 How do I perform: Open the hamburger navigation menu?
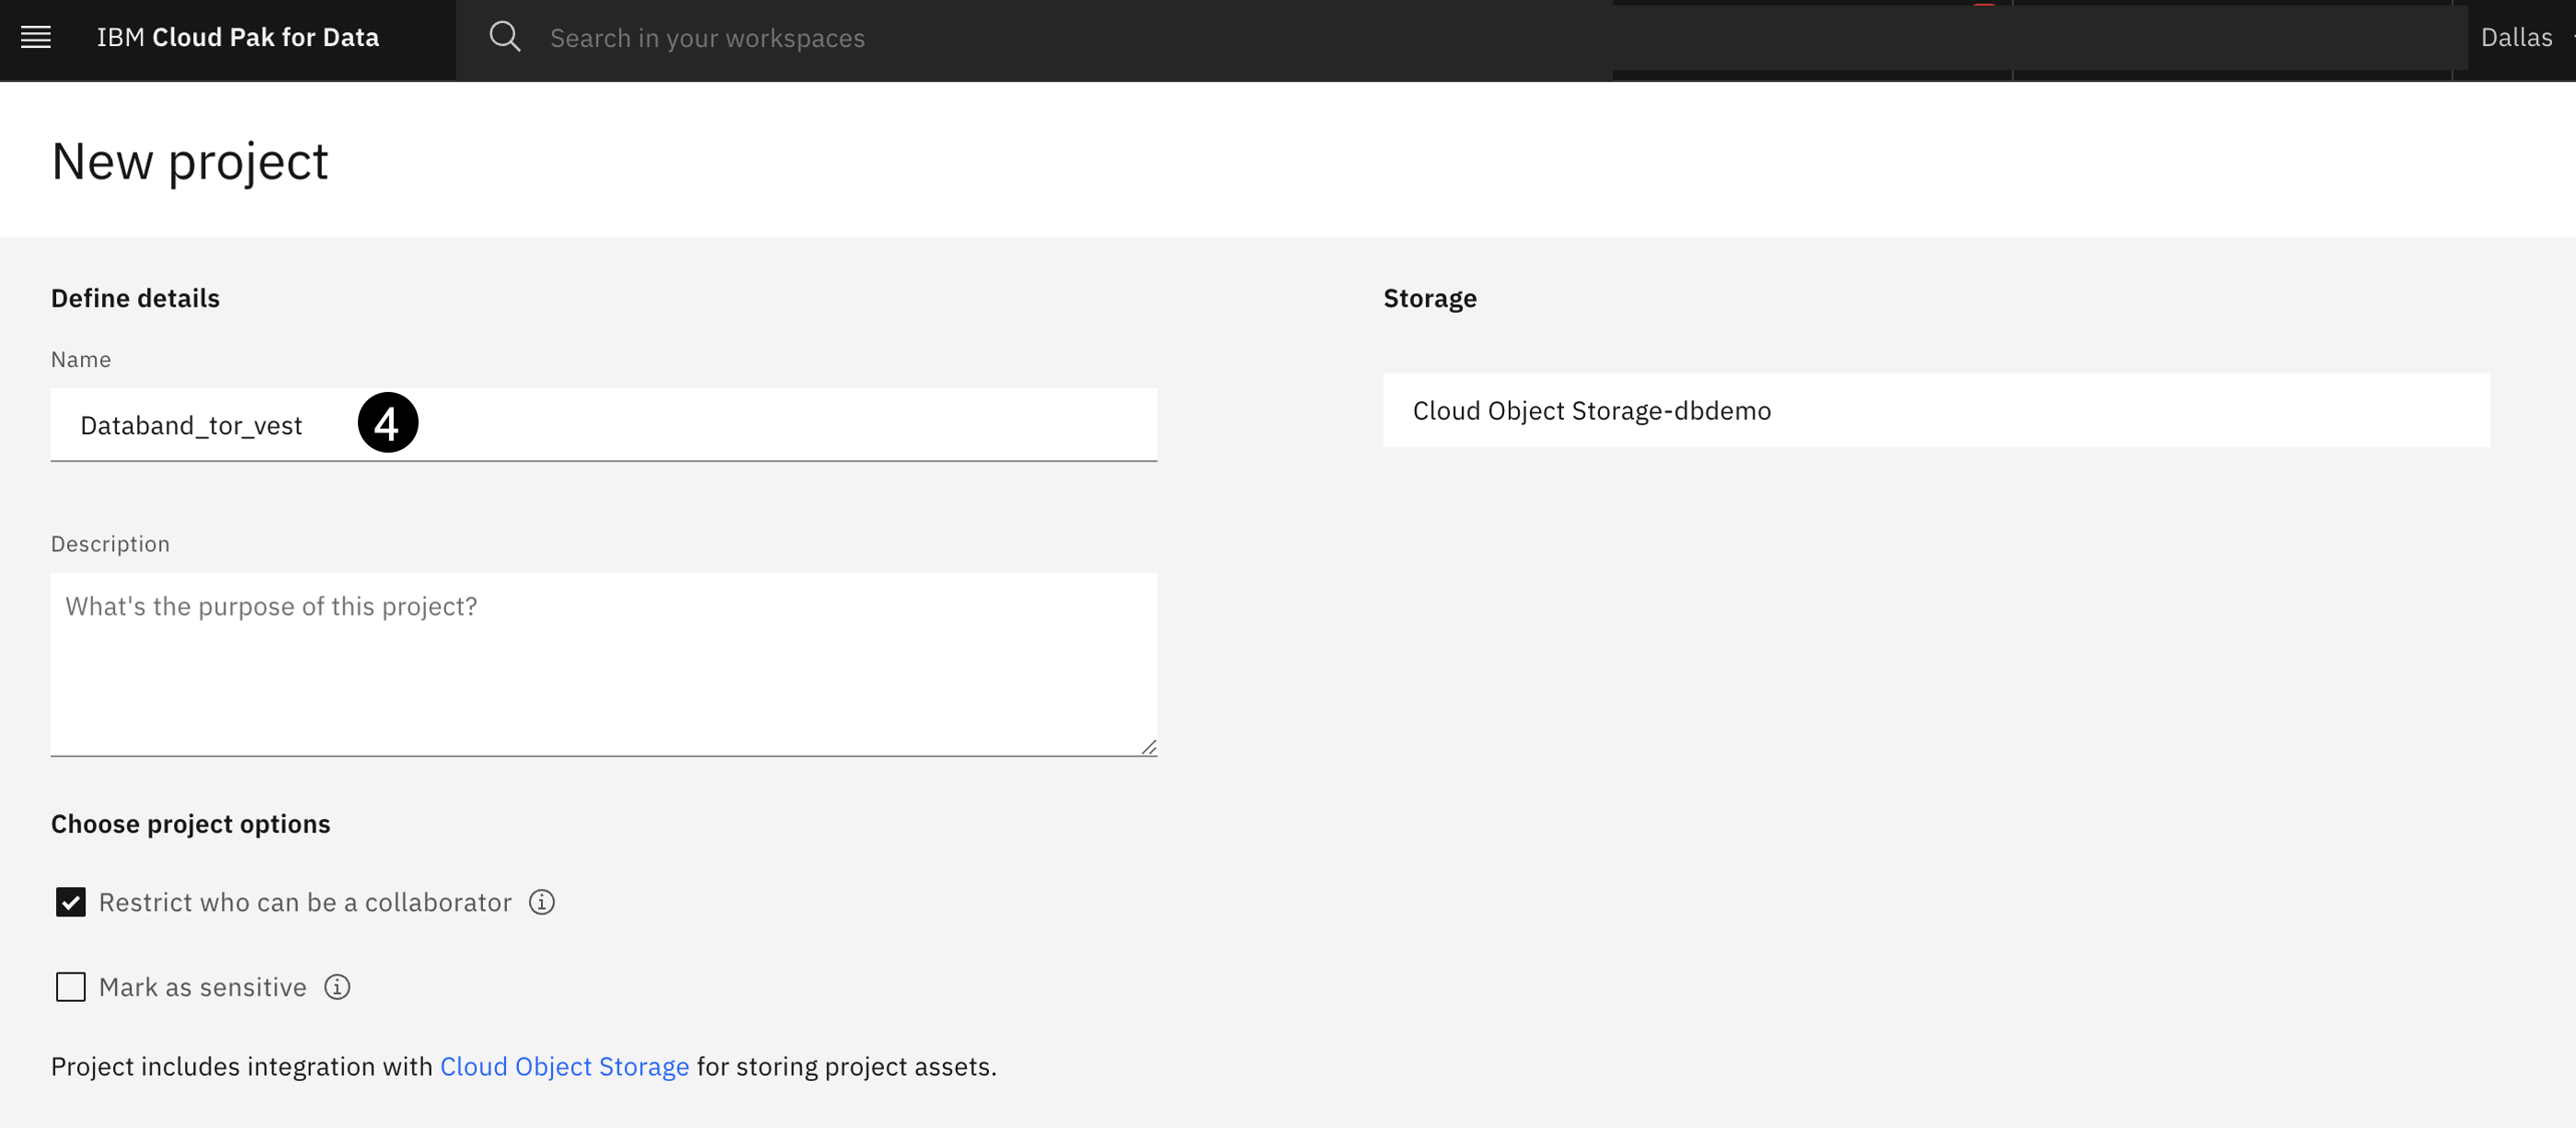(x=36, y=38)
